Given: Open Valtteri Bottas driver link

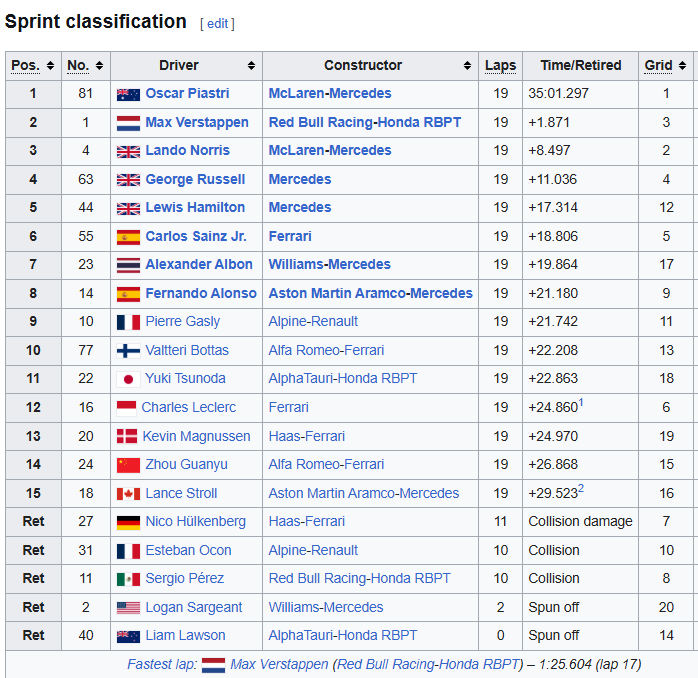Looking at the screenshot, I should (187, 350).
